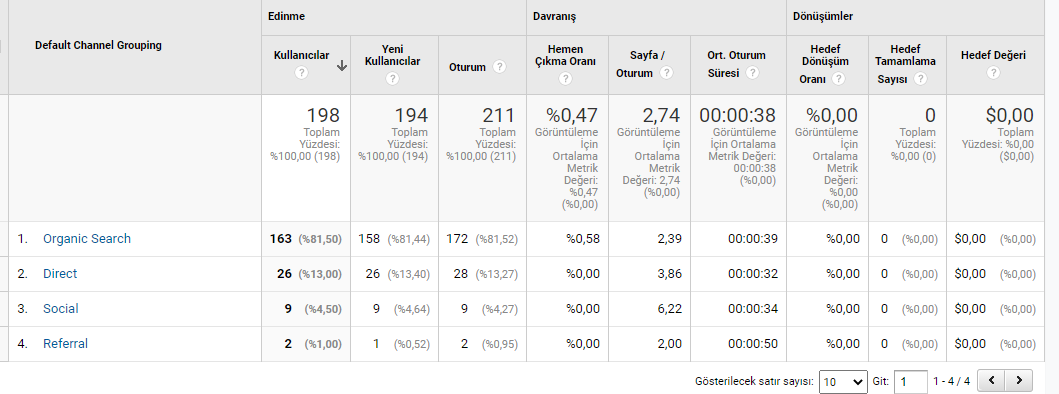Open help icon under Kullanıcılar header
The height and width of the screenshot is (394, 1059).
pyautogui.click(x=301, y=73)
